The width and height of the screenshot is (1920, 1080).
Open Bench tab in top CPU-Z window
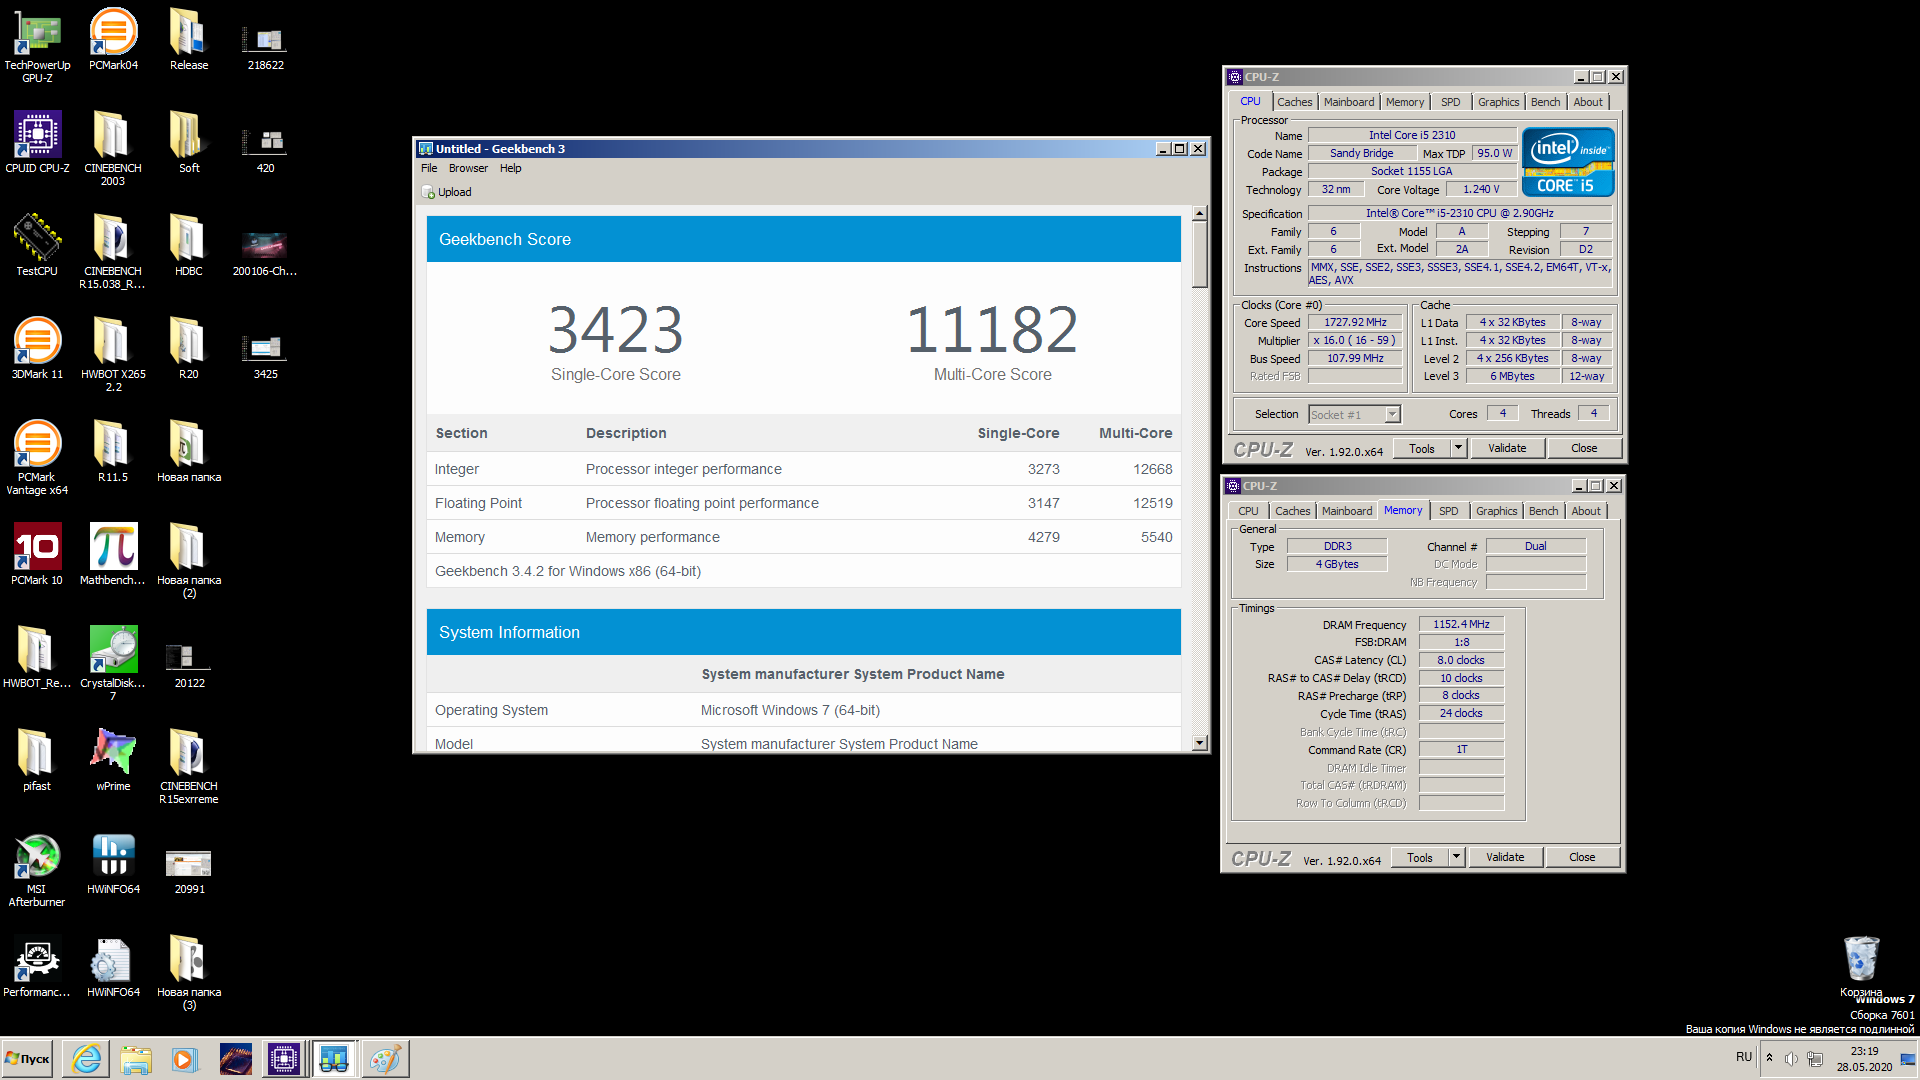(x=1545, y=102)
